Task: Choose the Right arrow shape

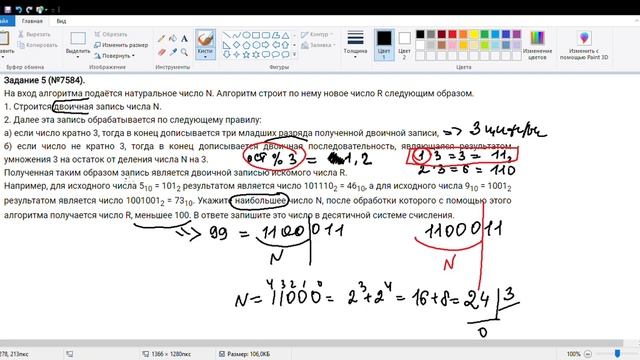Action: tap(266, 45)
